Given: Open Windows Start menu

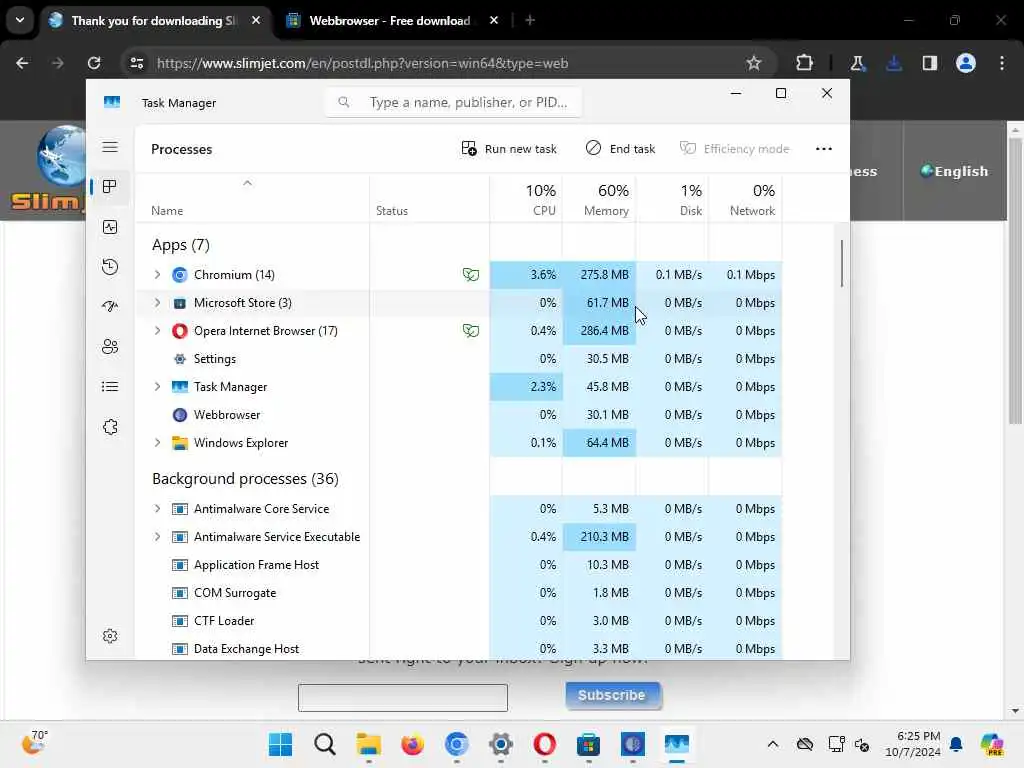Looking at the screenshot, I should point(280,744).
